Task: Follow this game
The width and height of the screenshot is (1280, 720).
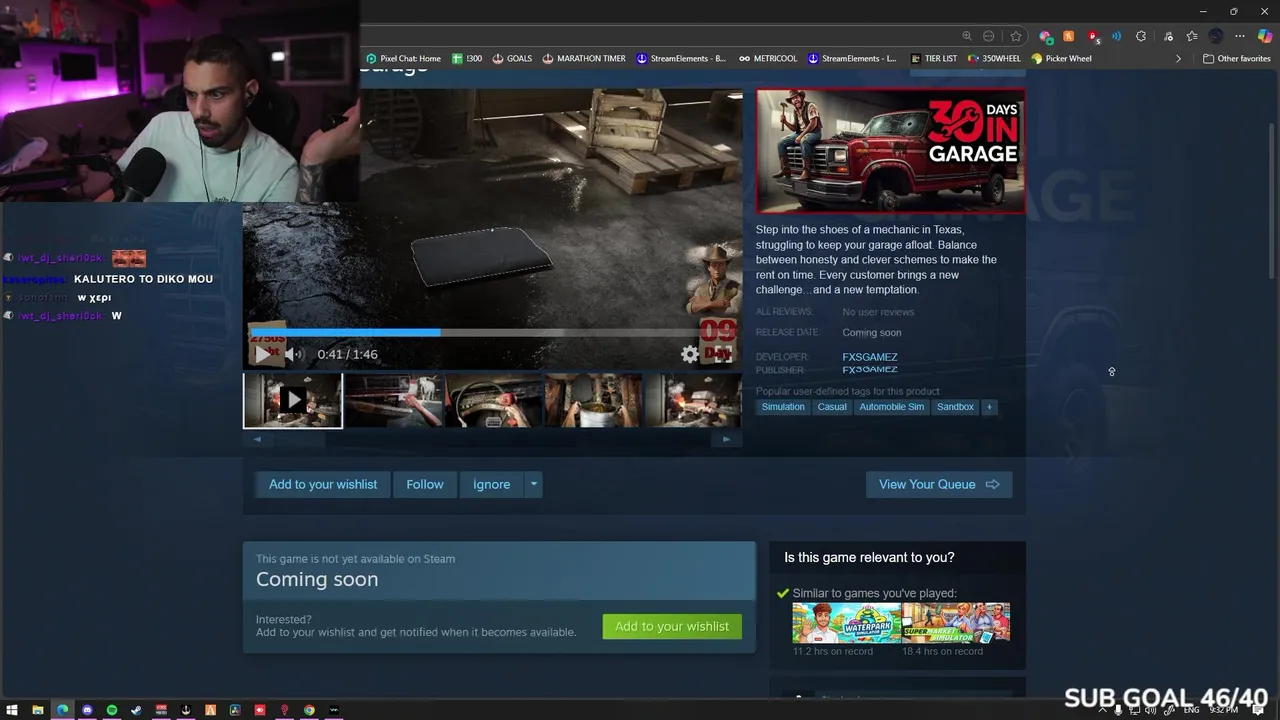Action: click(x=425, y=484)
